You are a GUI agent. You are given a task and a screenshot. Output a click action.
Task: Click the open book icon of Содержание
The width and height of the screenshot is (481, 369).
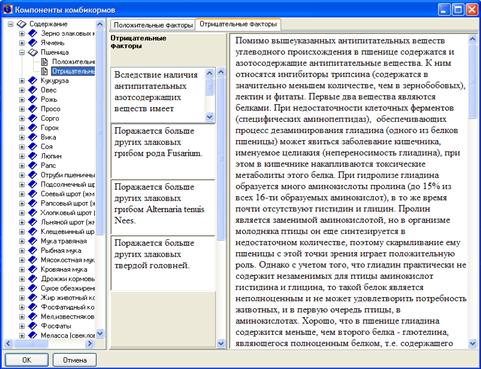tap(21, 24)
